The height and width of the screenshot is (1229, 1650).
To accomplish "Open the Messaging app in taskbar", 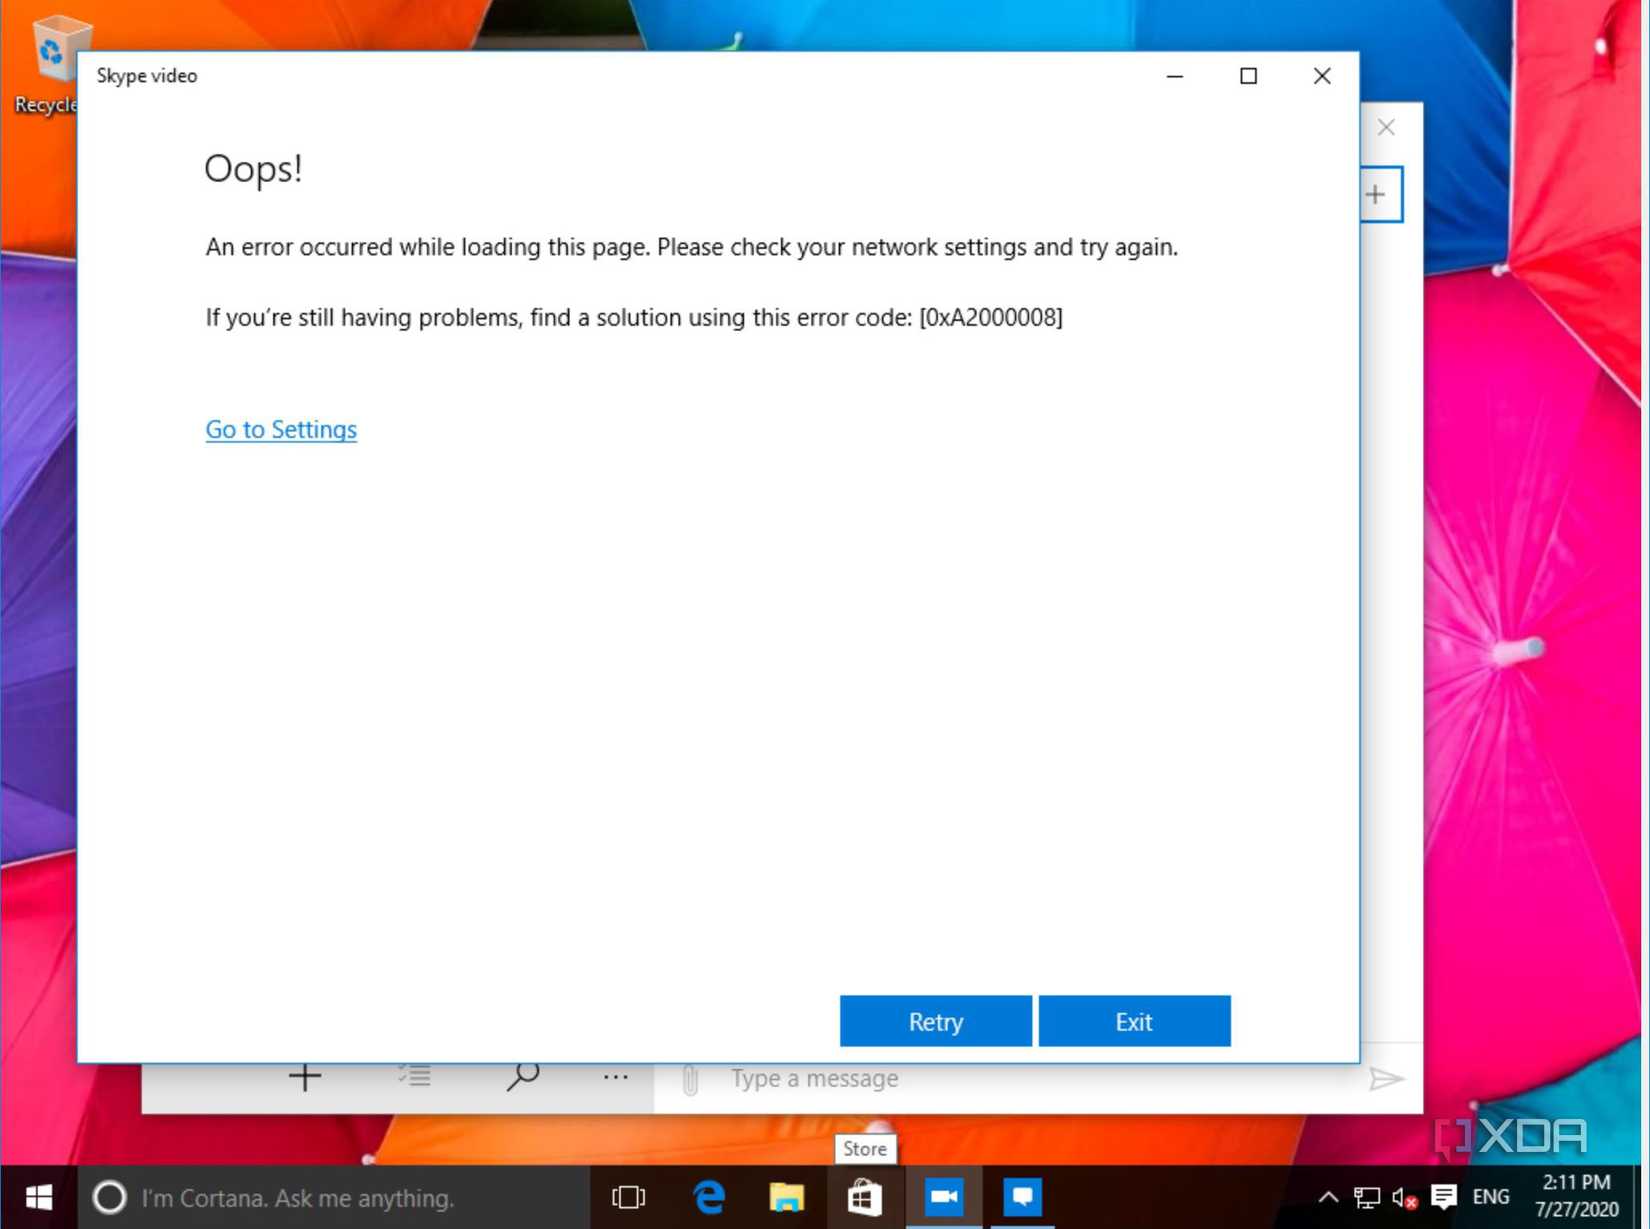I will click(1022, 1197).
